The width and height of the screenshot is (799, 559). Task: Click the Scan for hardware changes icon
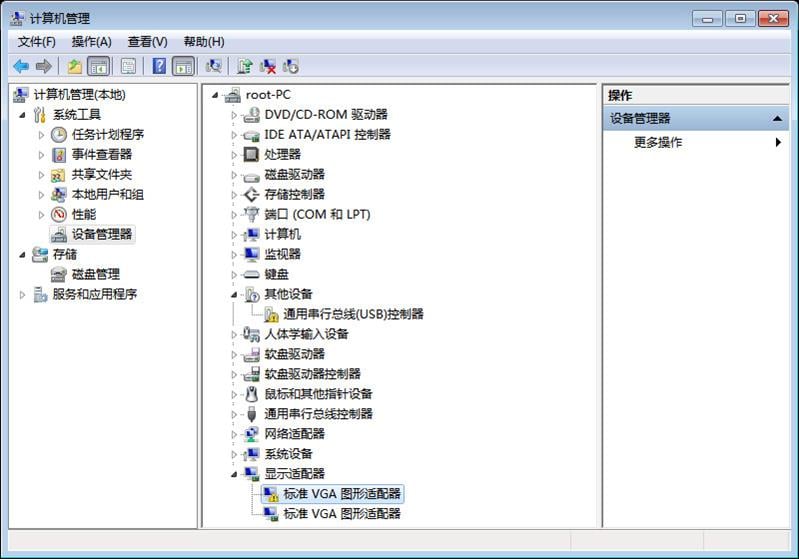coord(213,66)
